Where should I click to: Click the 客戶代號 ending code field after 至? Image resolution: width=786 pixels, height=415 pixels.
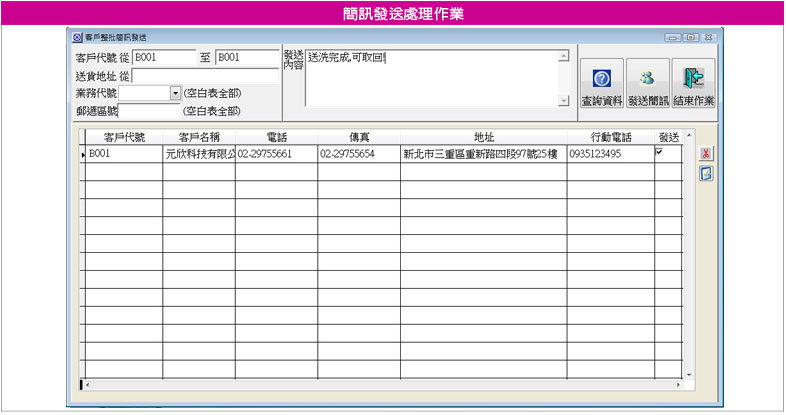coord(246,58)
